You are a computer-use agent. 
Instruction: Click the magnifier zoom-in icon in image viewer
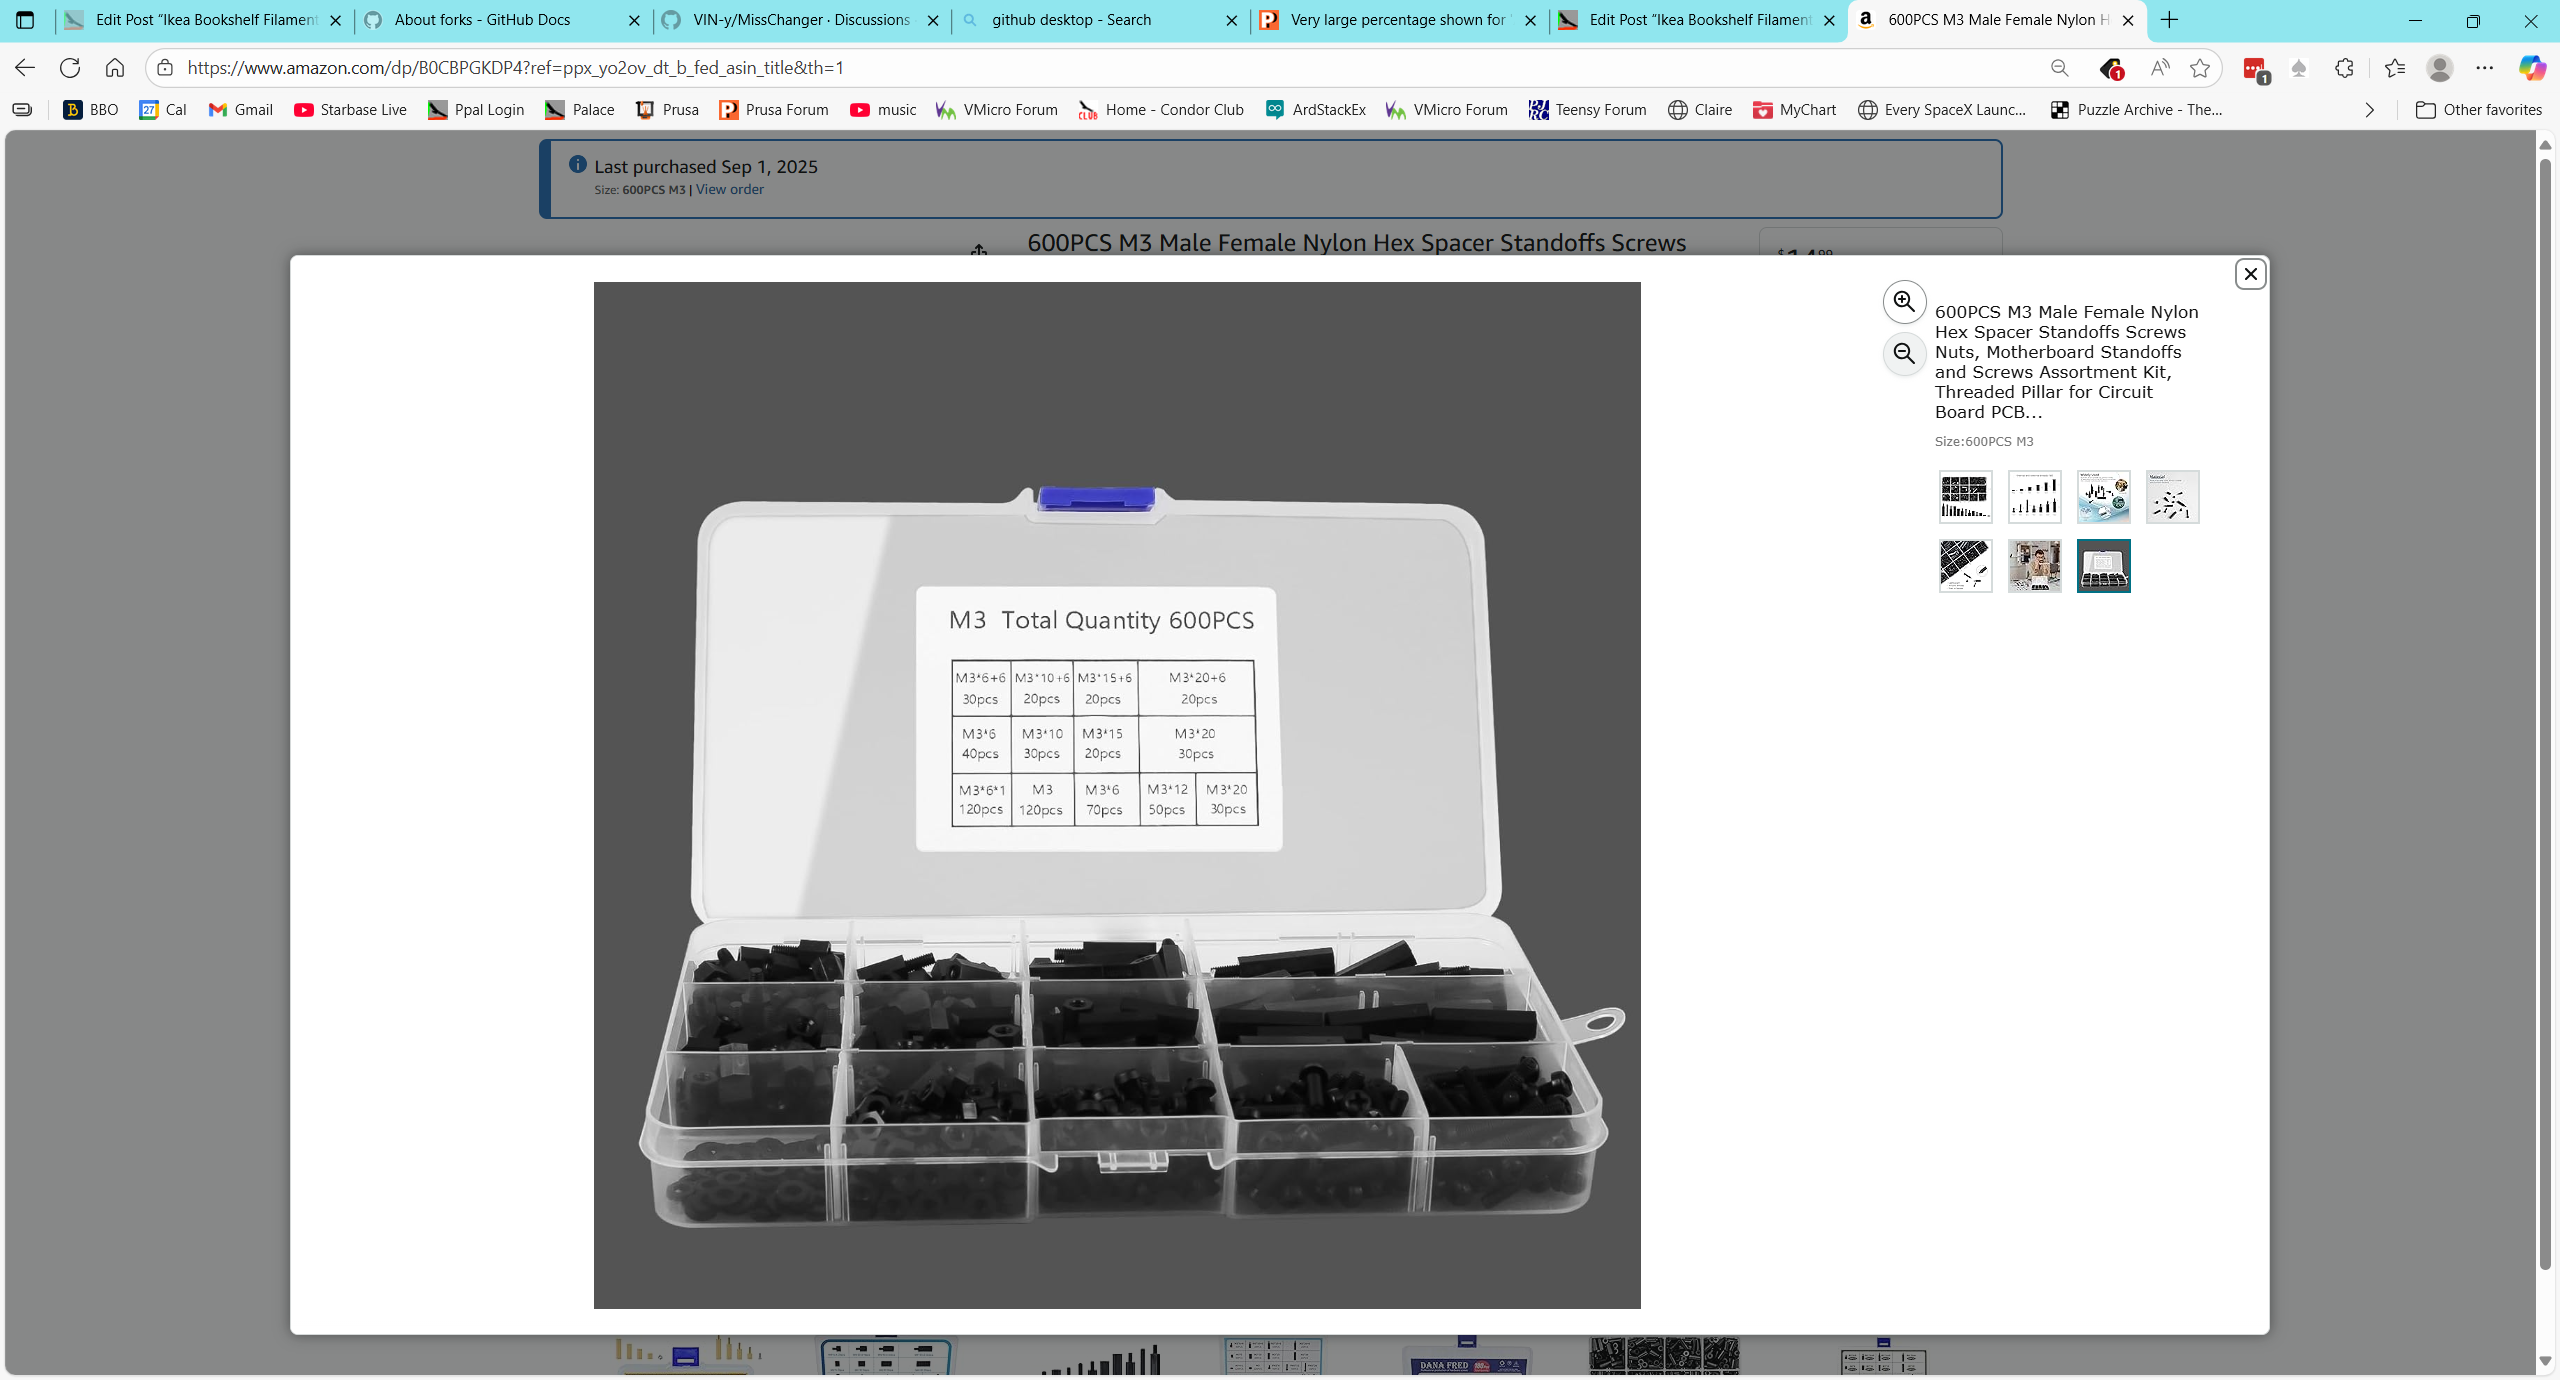pos(1904,302)
